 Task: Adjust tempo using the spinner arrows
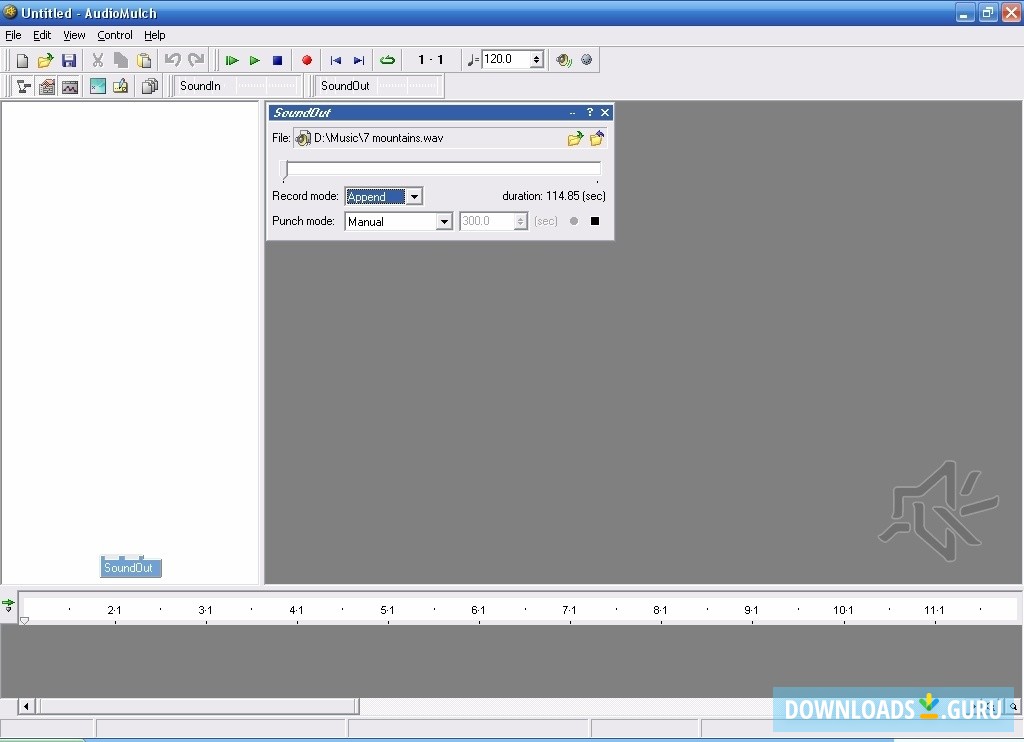[x=537, y=59]
